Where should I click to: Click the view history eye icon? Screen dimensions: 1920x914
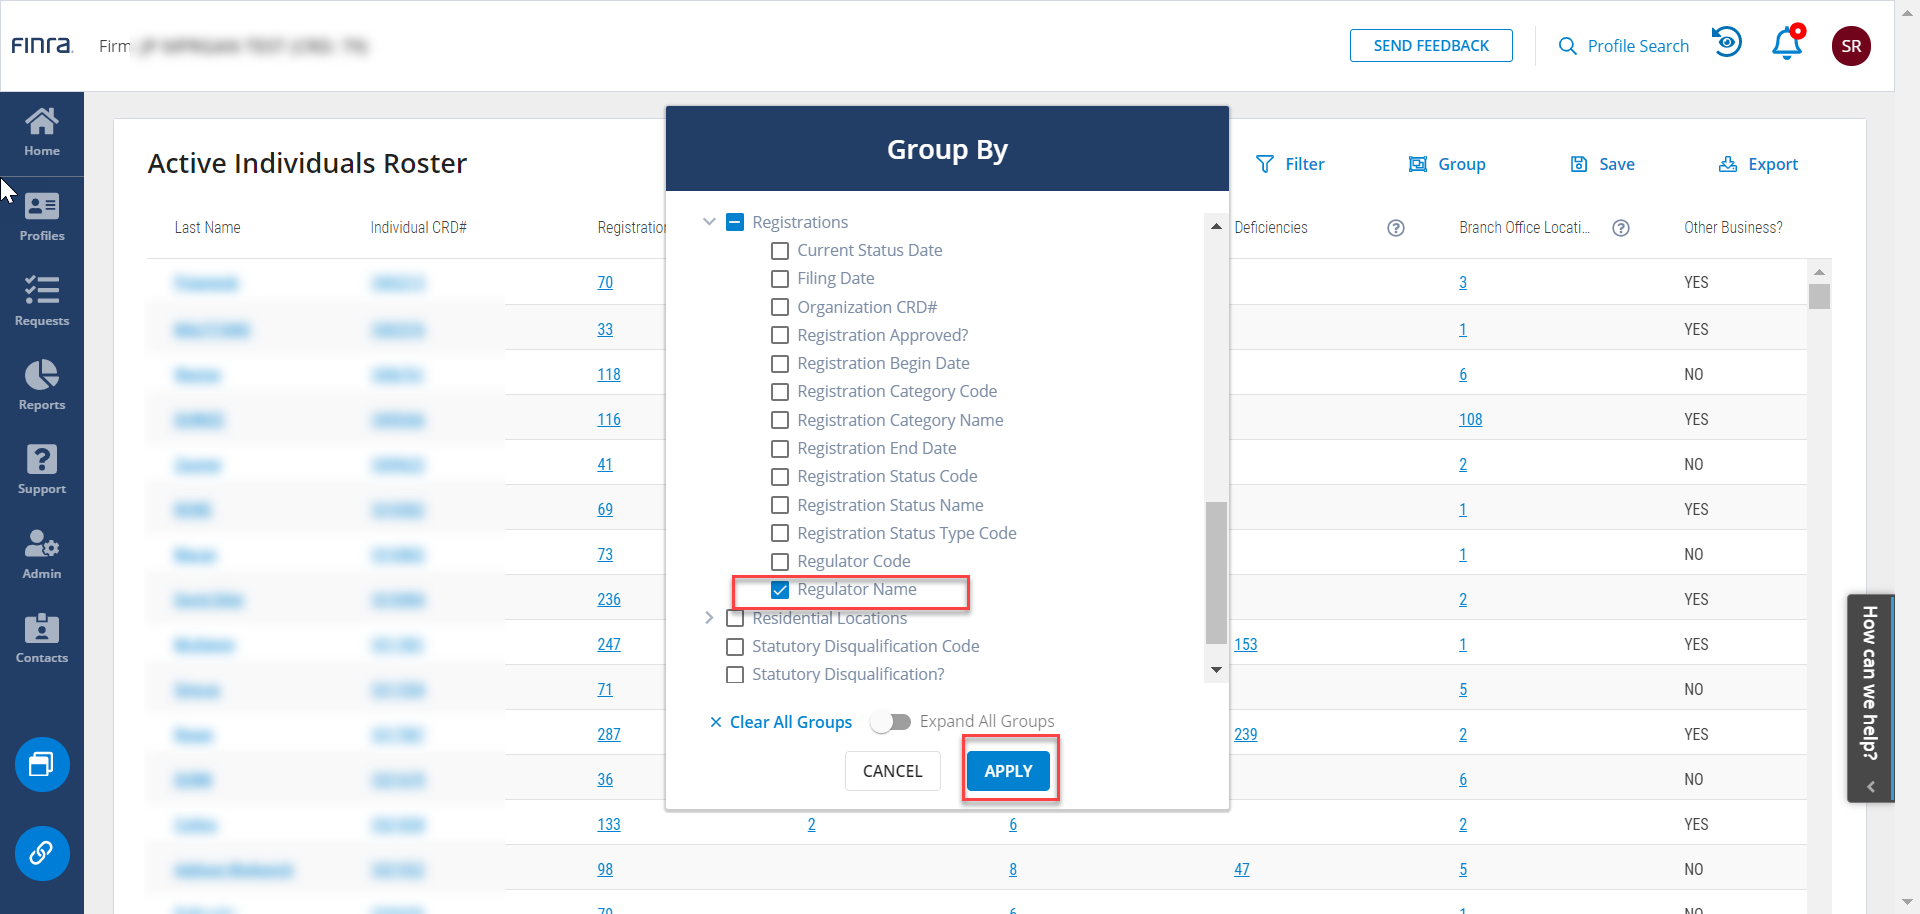(x=1727, y=43)
